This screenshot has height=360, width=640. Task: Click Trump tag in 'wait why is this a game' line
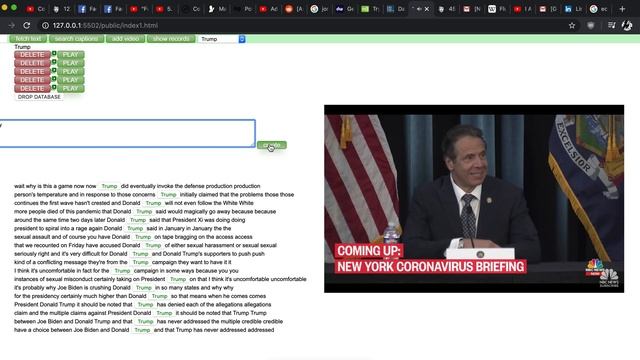[x=109, y=186]
